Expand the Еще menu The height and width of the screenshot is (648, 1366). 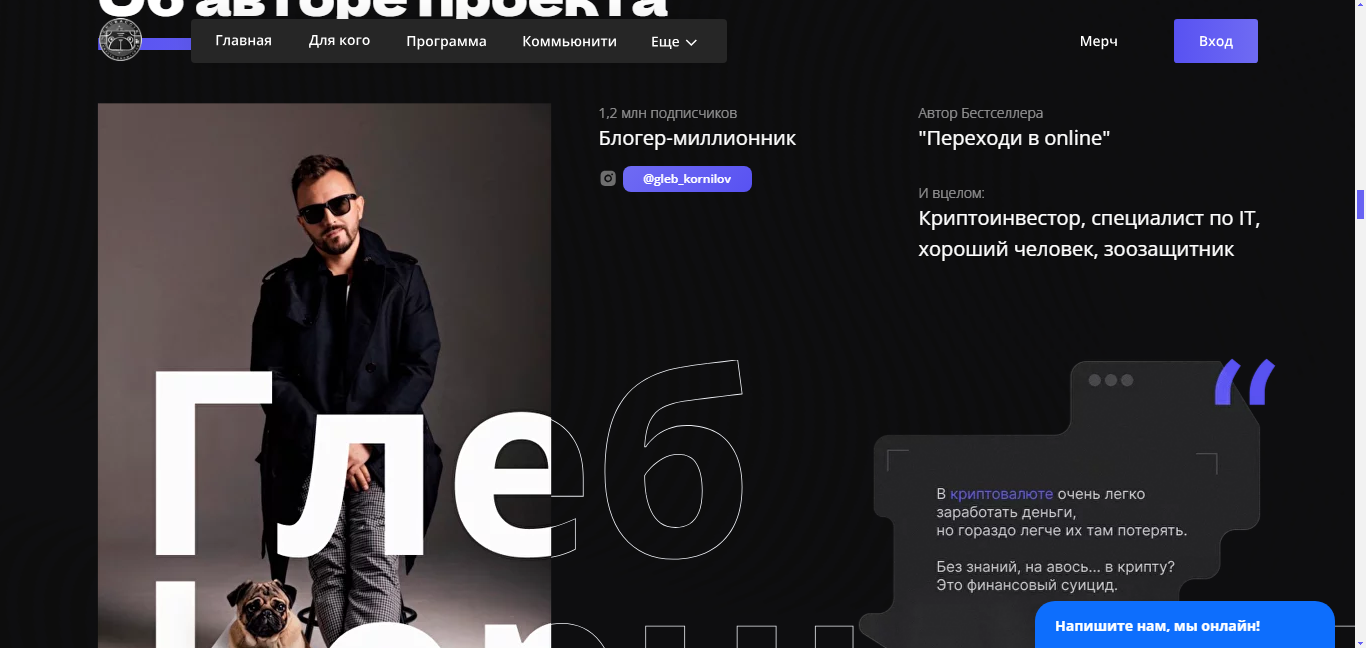point(674,42)
